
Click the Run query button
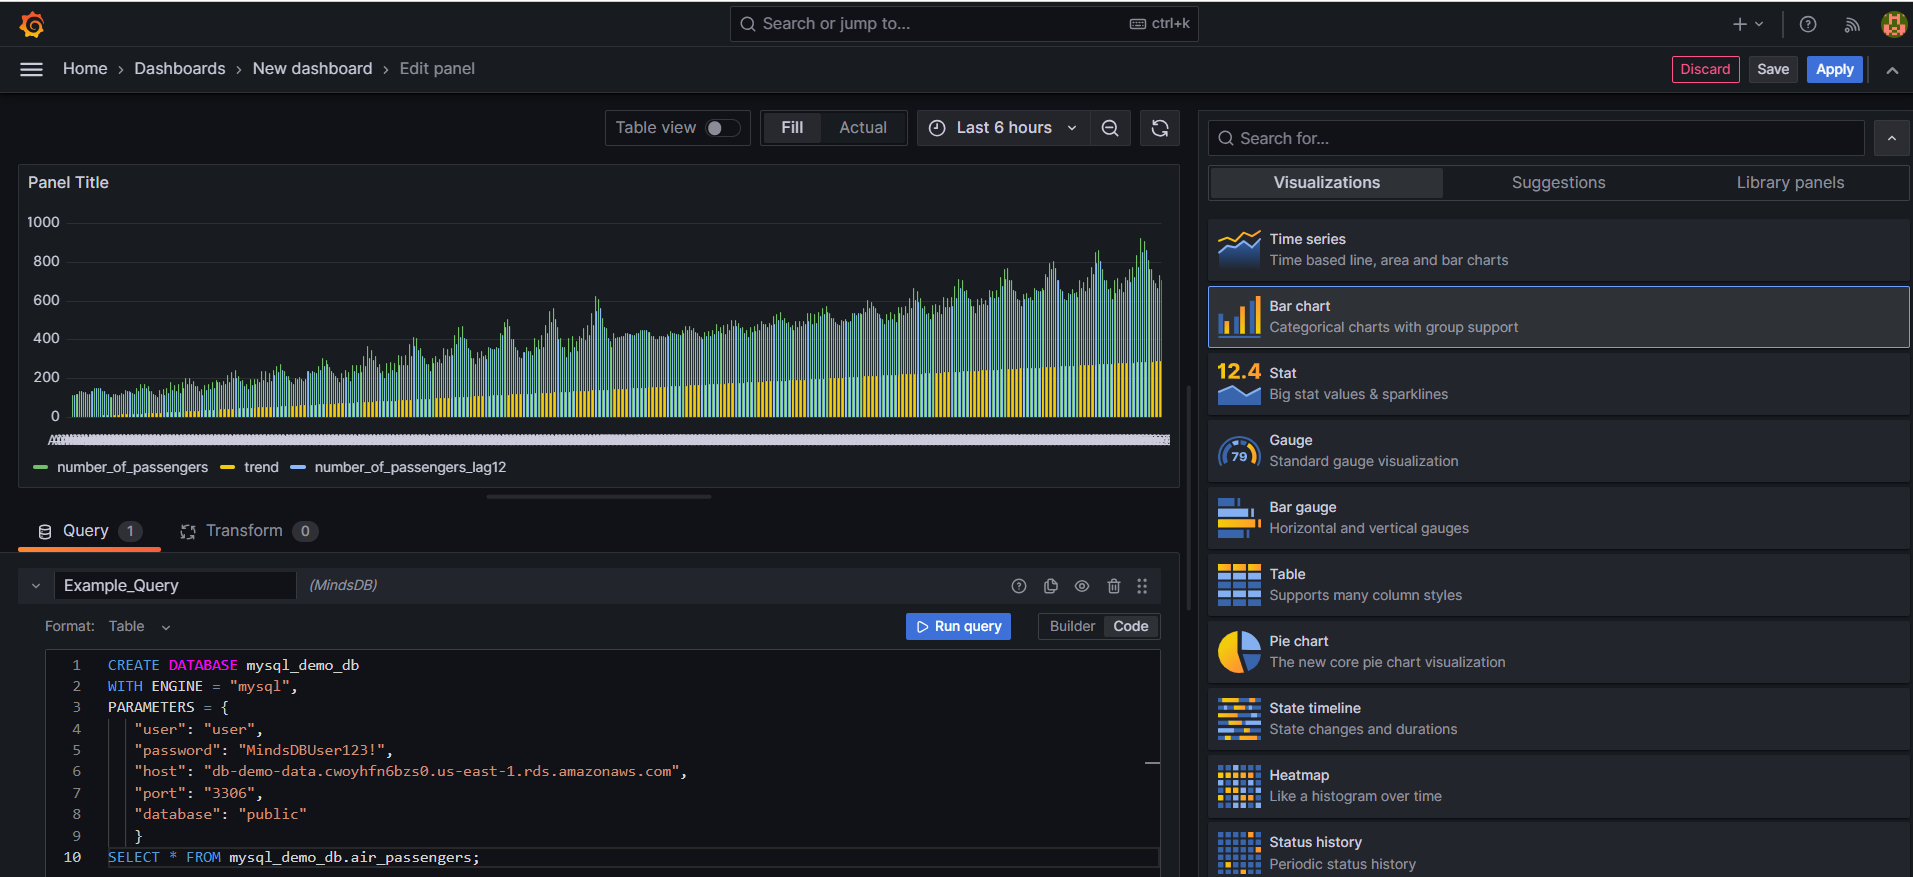click(x=958, y=626)
